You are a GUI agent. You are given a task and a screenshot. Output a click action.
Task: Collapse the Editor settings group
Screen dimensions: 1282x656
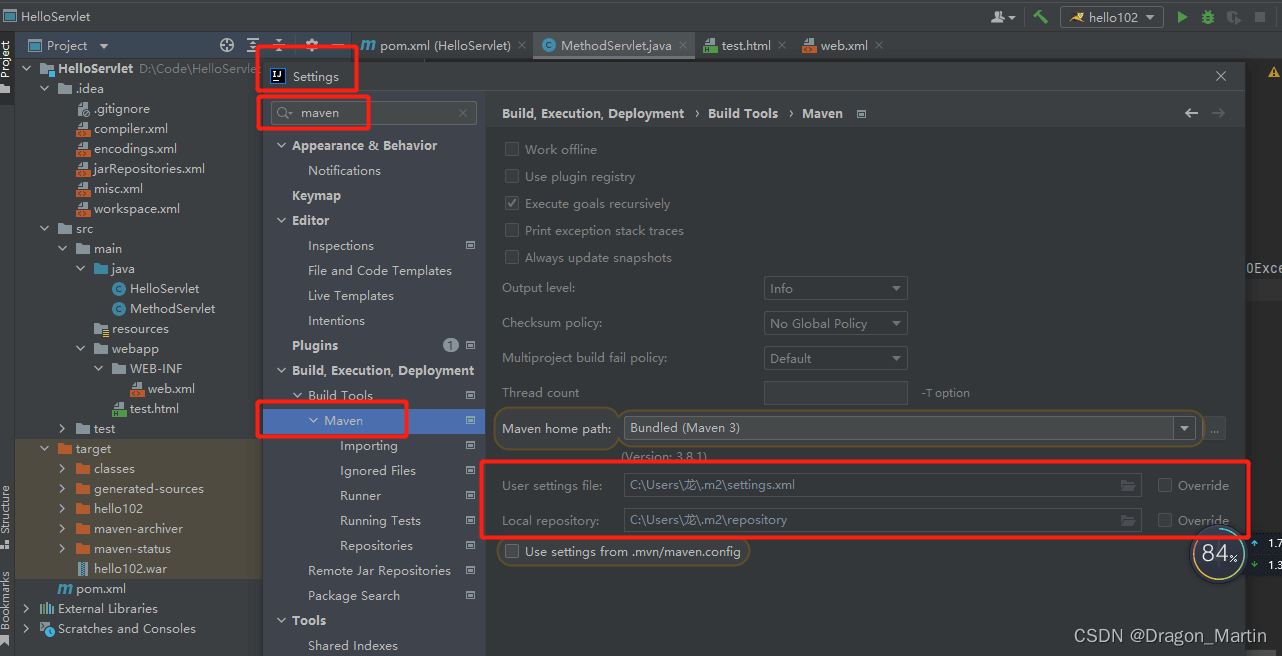coord(281,220)
